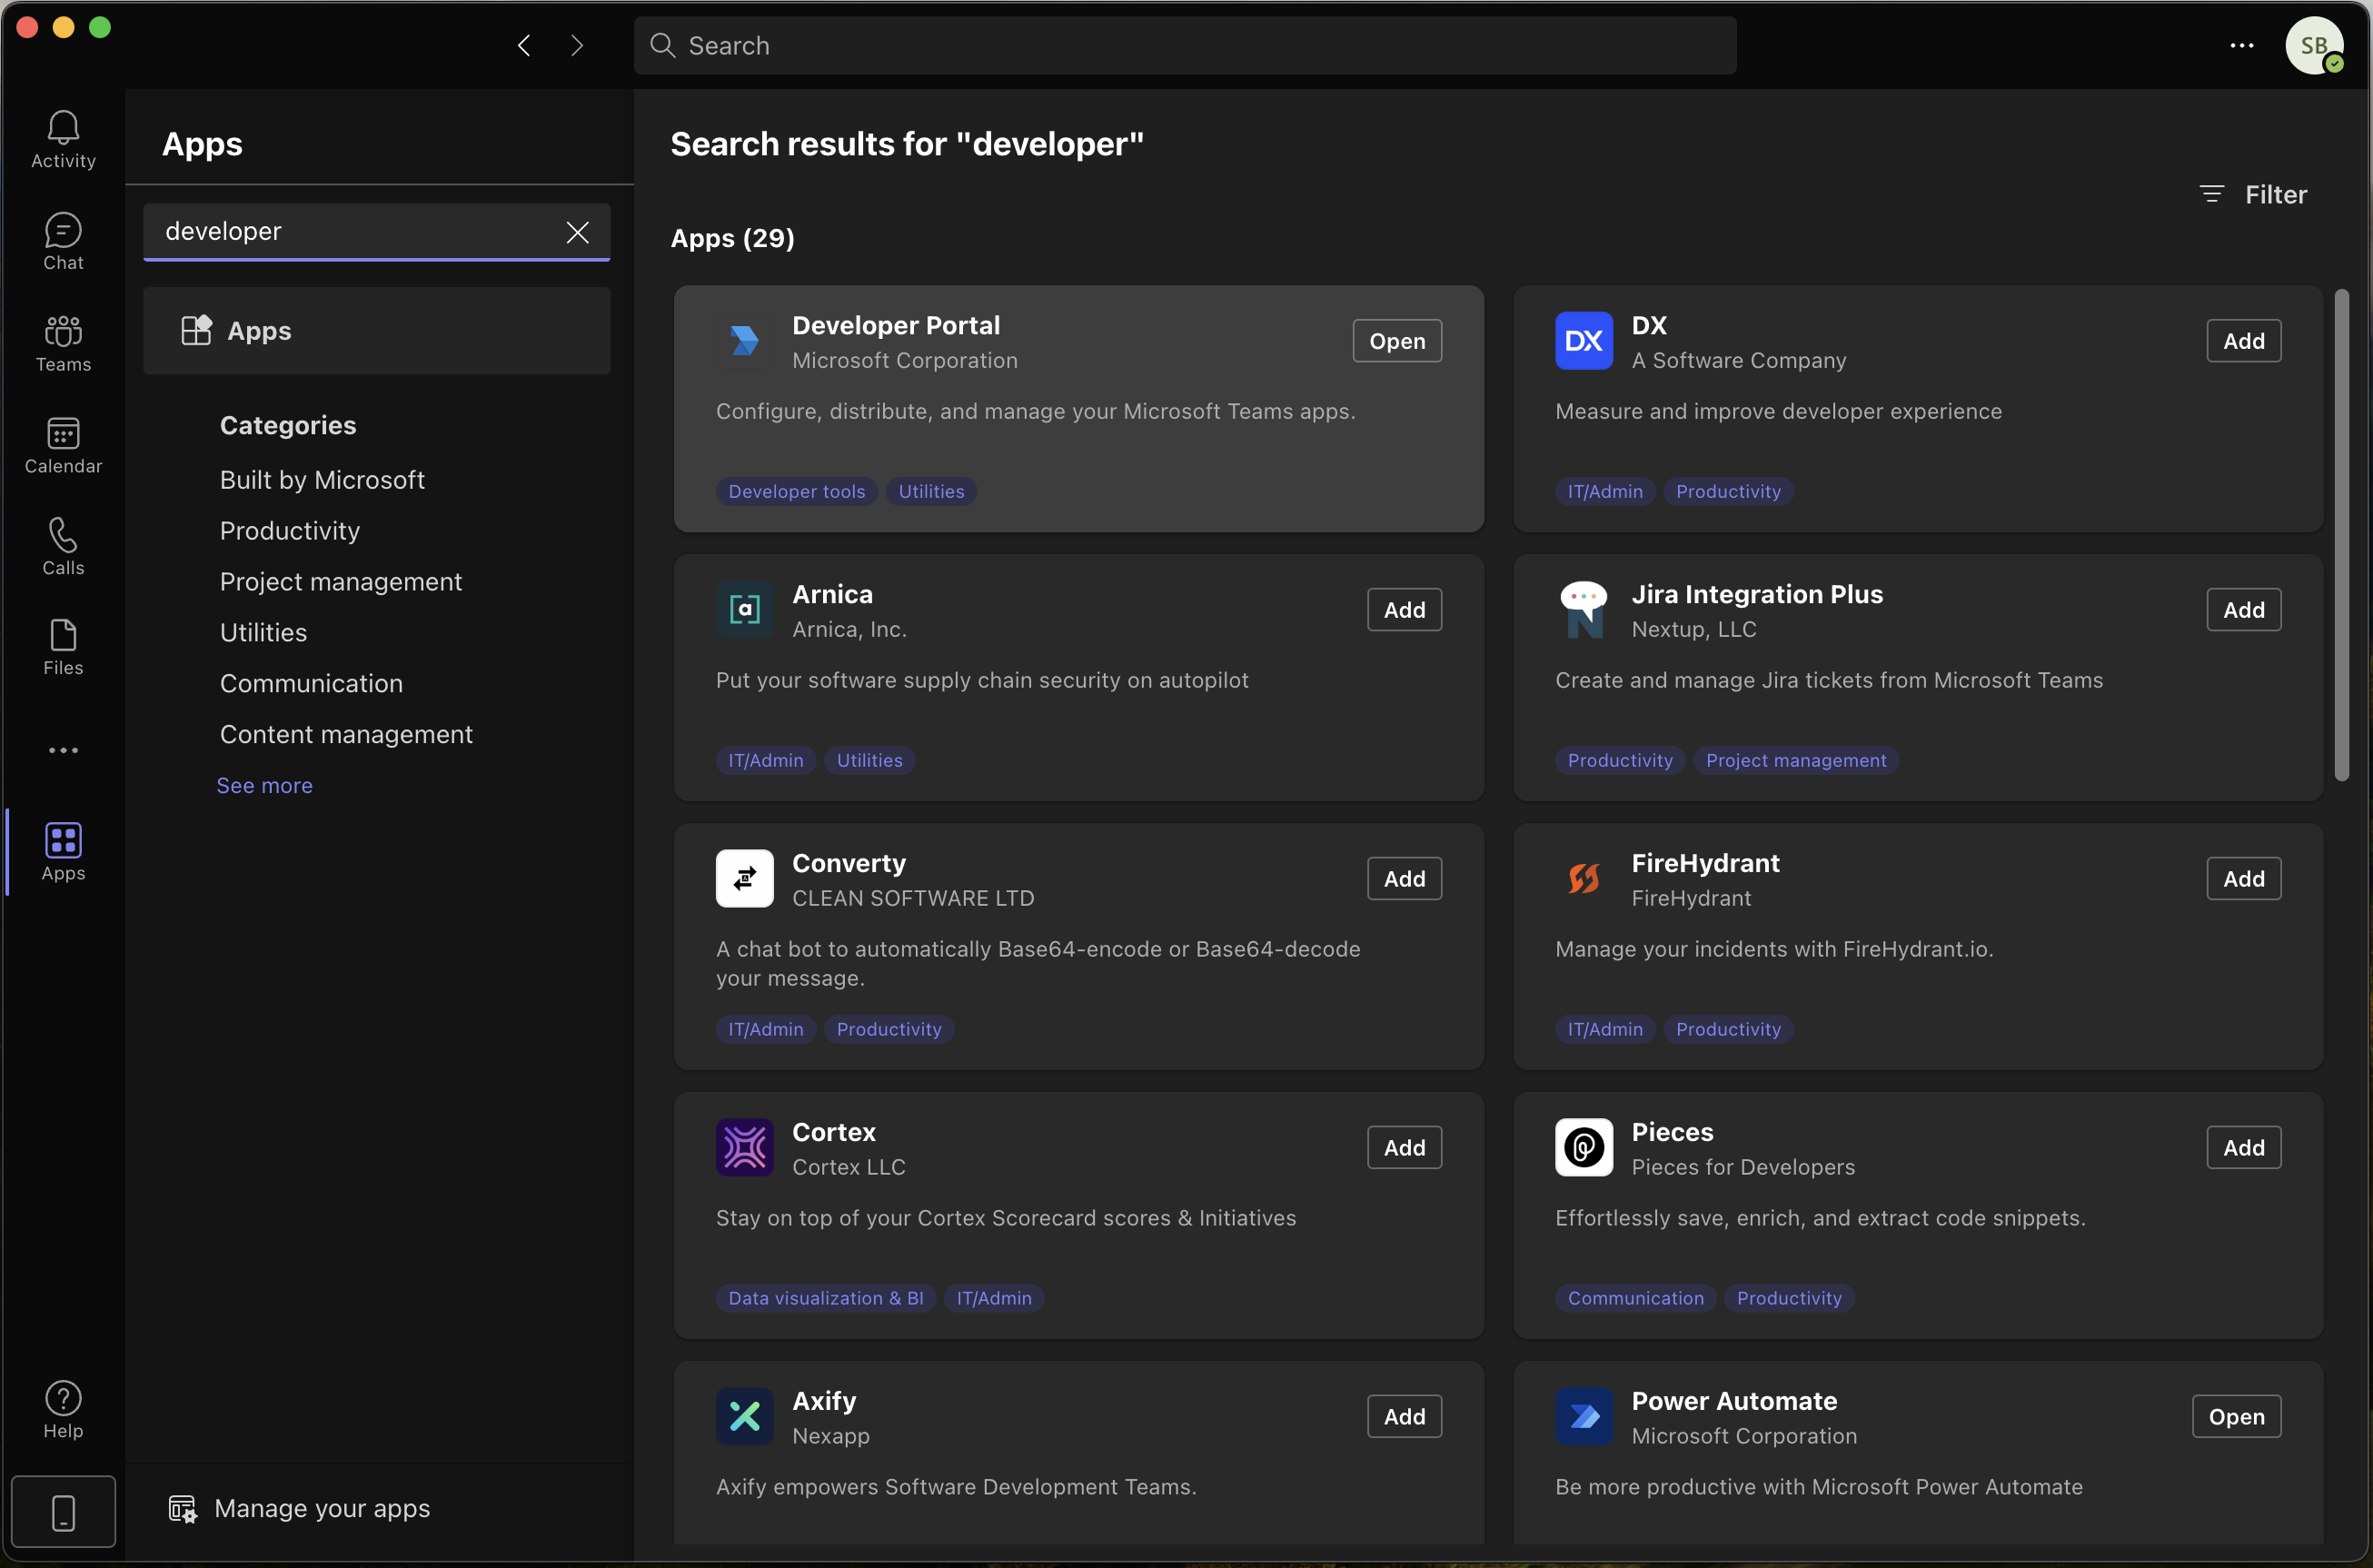
Task: Click the top Search field
Action: pyautogui.click(x=1185, y=45)
